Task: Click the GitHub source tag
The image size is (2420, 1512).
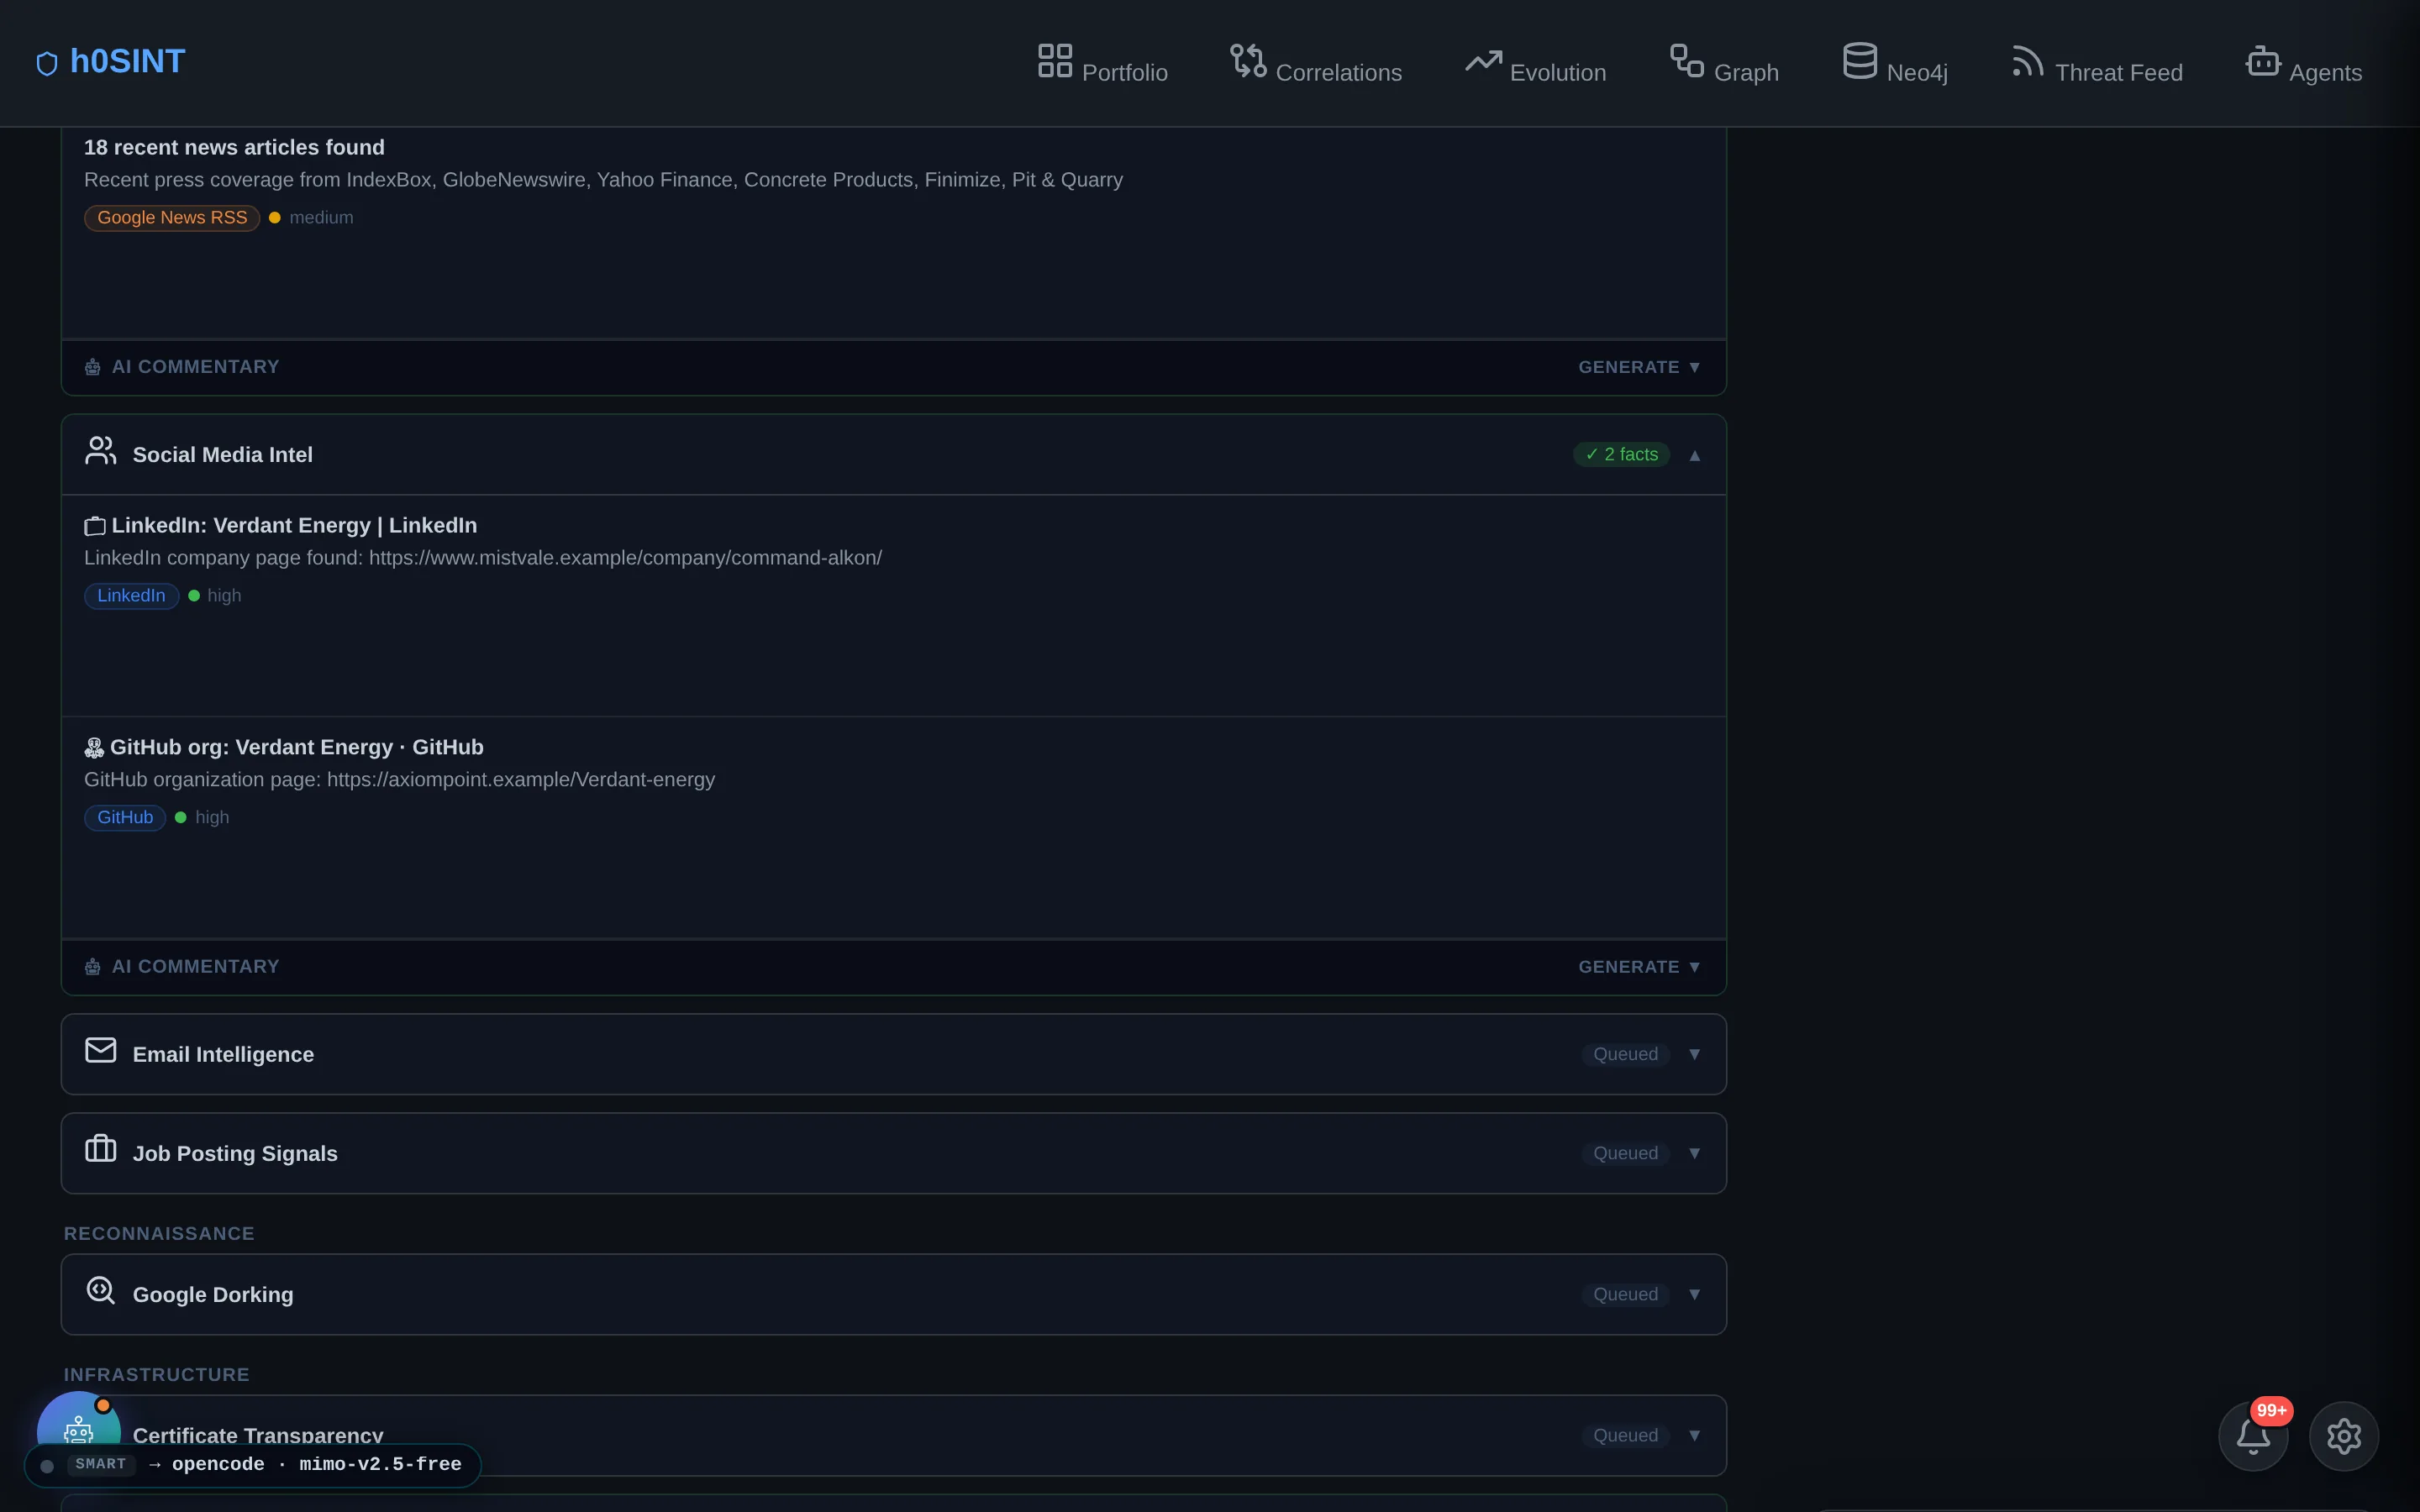Action: point(125,818)
